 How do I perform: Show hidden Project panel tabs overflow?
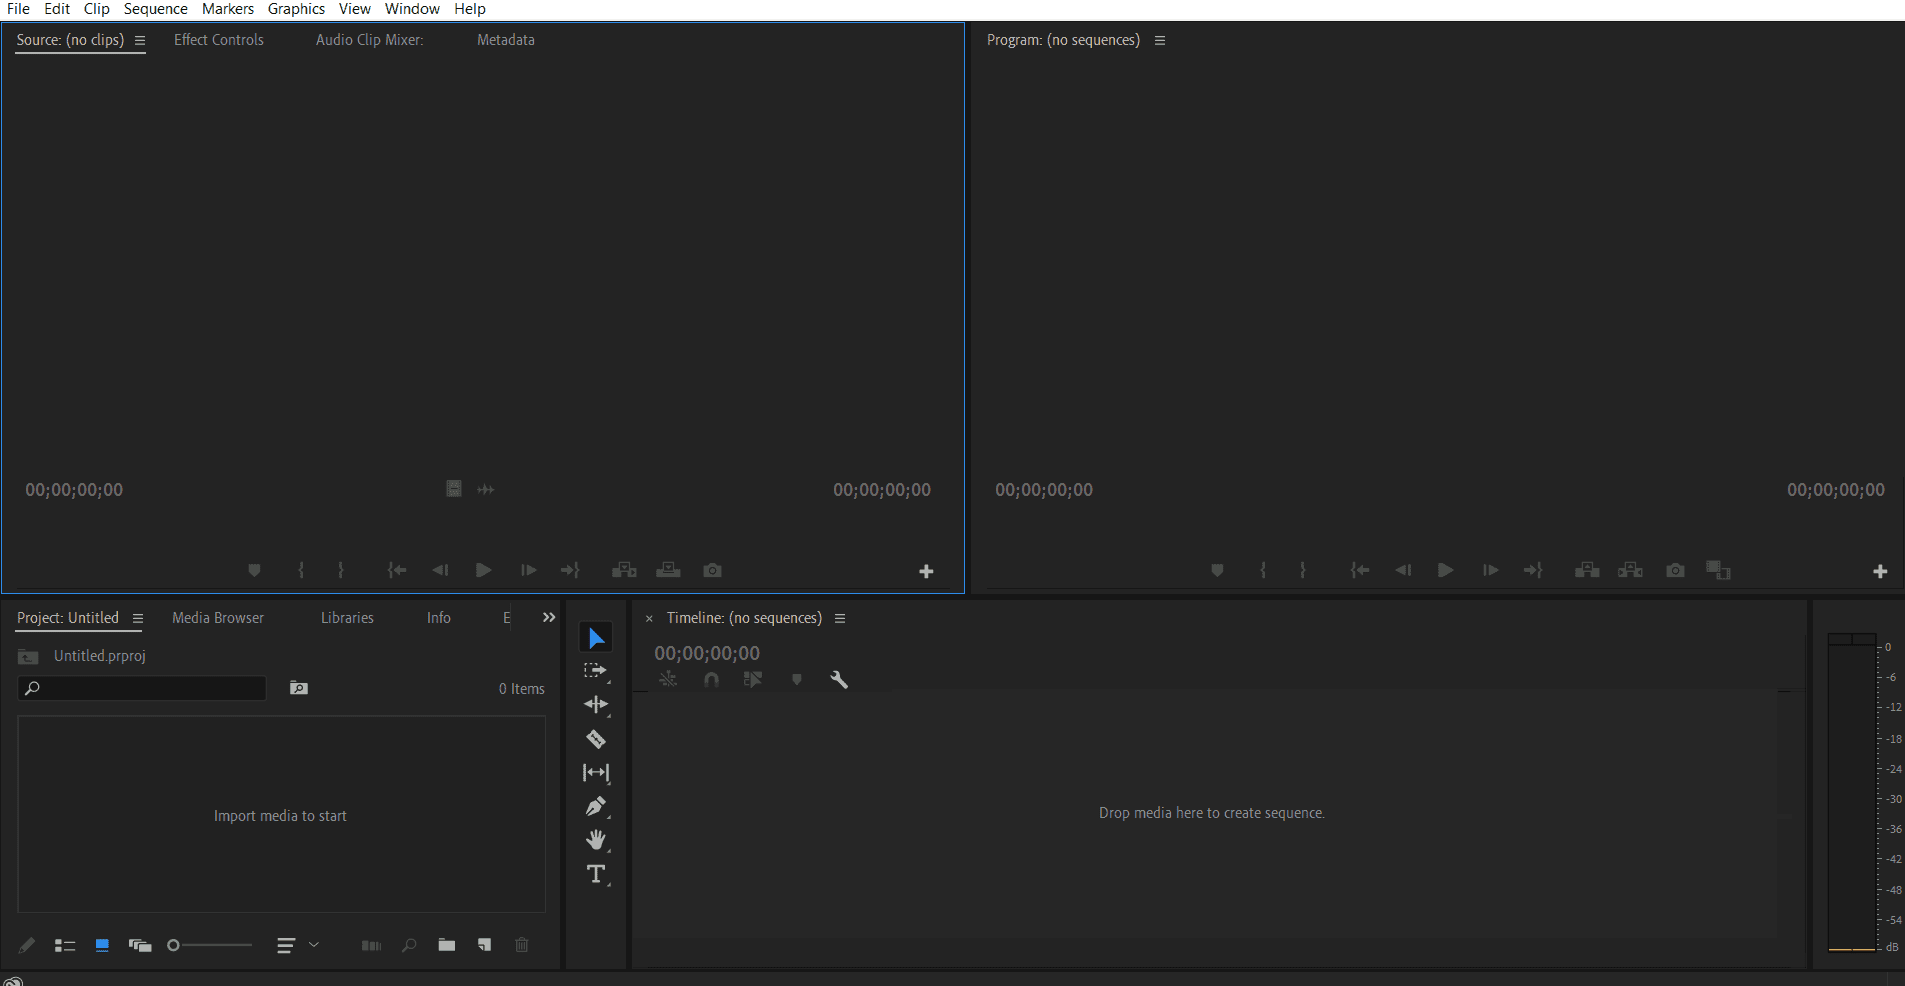[549, 618]
